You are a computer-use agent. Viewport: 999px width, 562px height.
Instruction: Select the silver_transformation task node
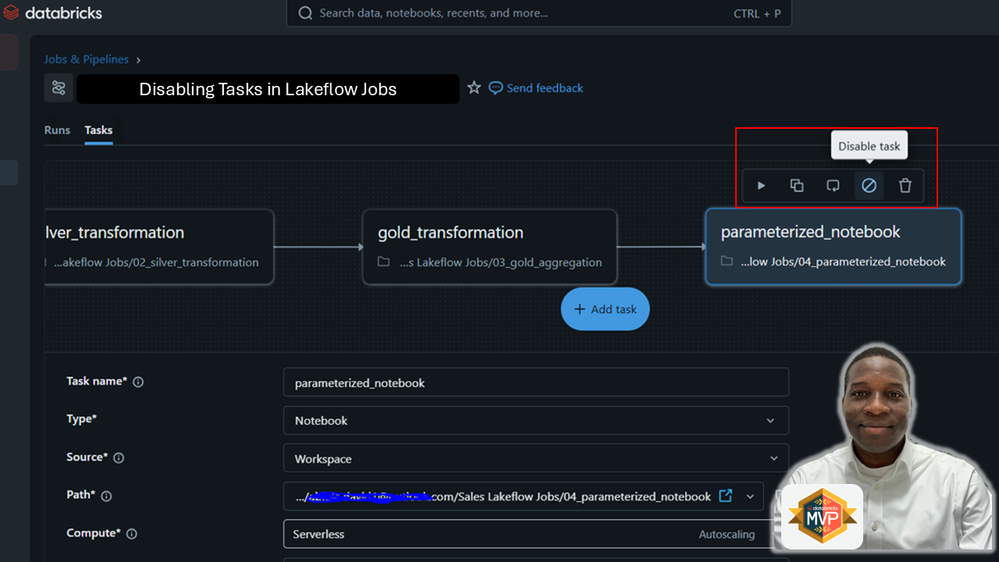pos(159,247)
